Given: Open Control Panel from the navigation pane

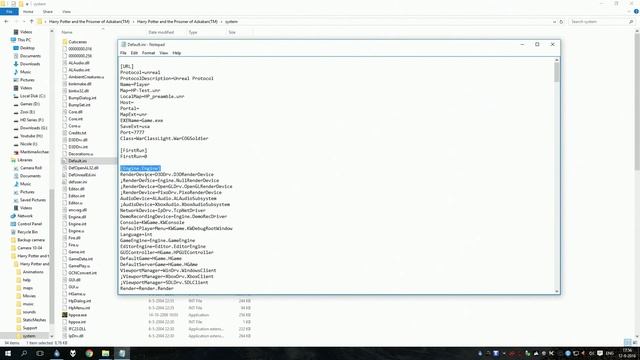Looking at the screenshot, I should tap(29, 224).
